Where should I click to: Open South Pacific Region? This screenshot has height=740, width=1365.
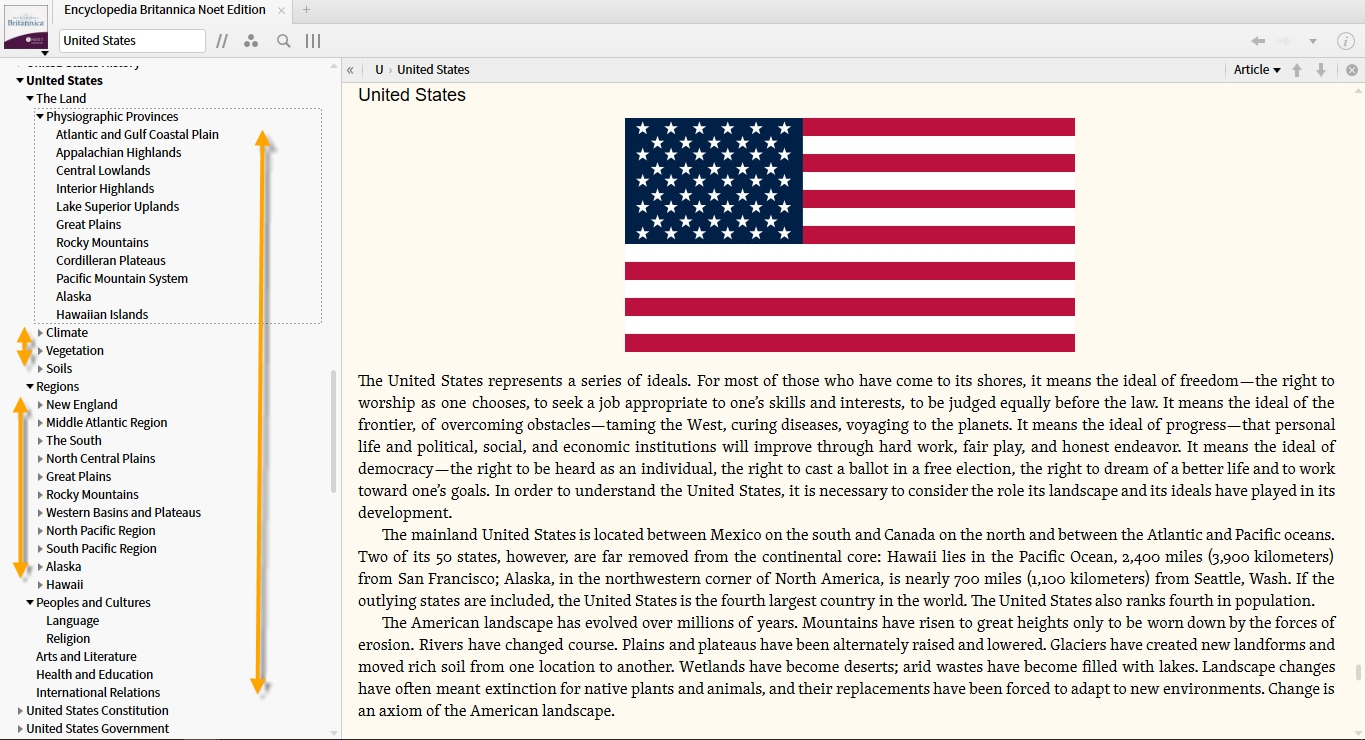click(101, 549)
